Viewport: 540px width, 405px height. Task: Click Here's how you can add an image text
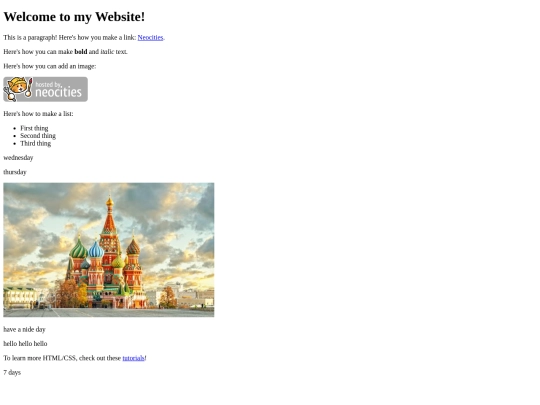tap(50, 66)
